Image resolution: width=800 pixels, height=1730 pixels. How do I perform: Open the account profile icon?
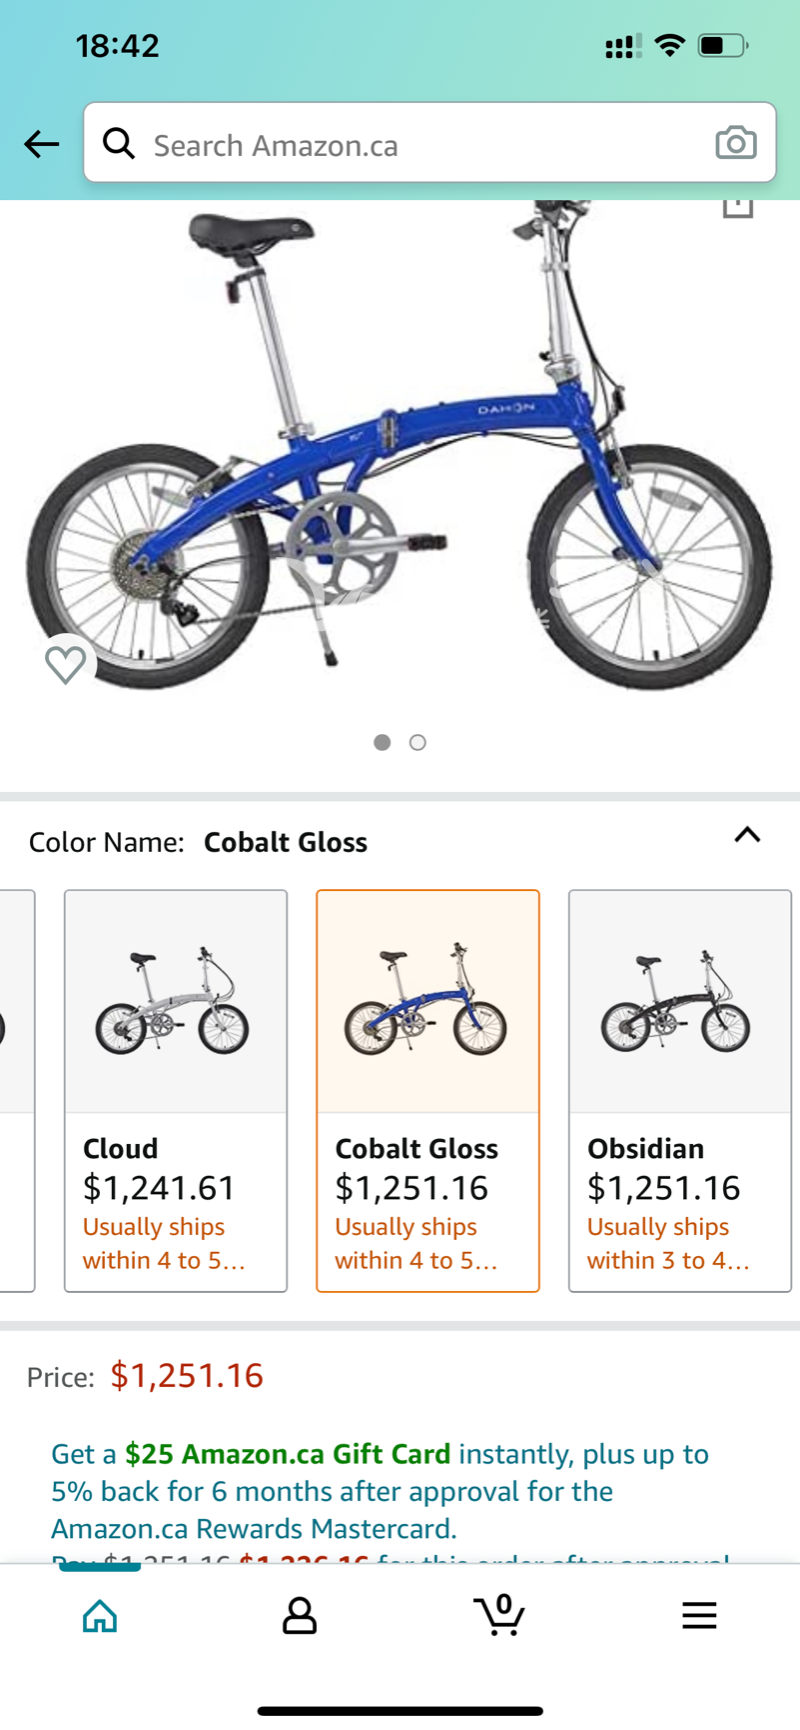coord(299,1615)
